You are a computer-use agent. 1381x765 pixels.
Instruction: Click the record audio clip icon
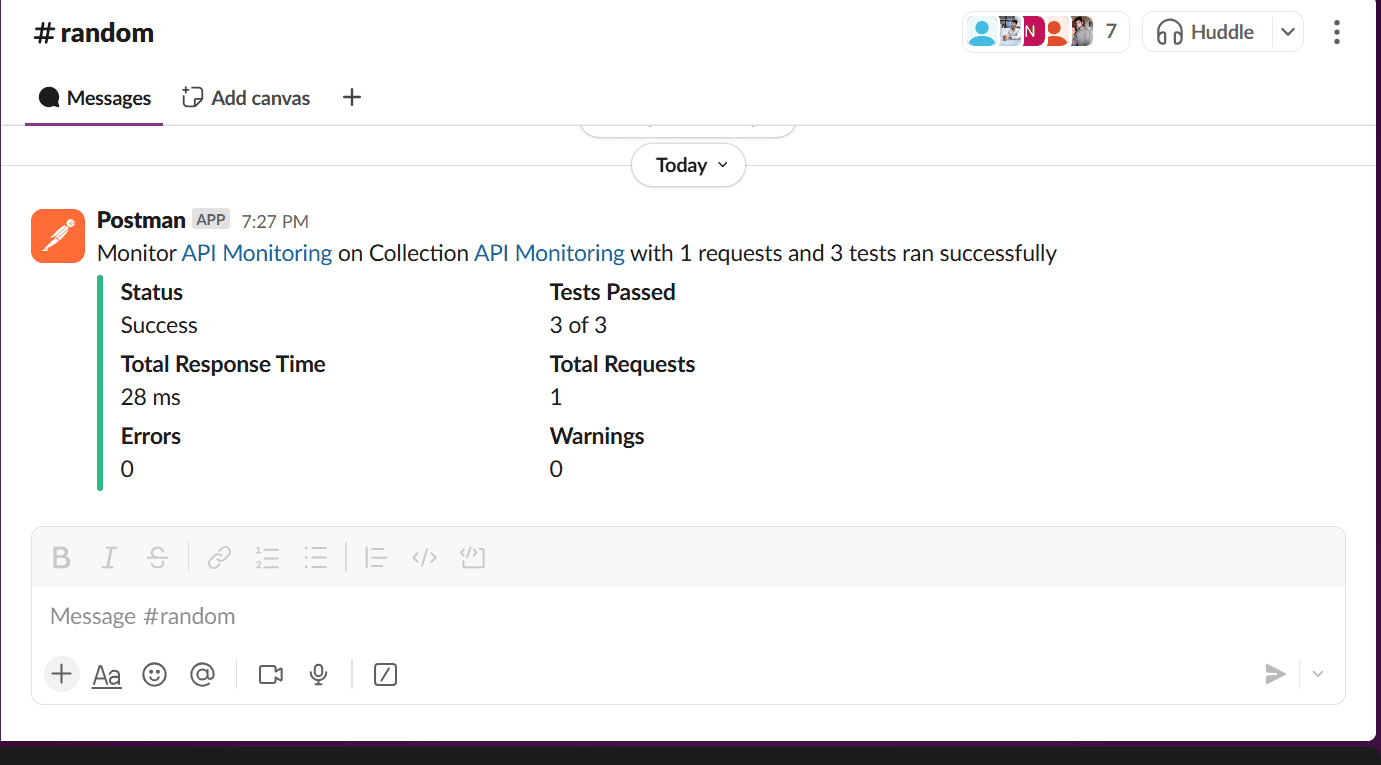[x=318, y=674]
